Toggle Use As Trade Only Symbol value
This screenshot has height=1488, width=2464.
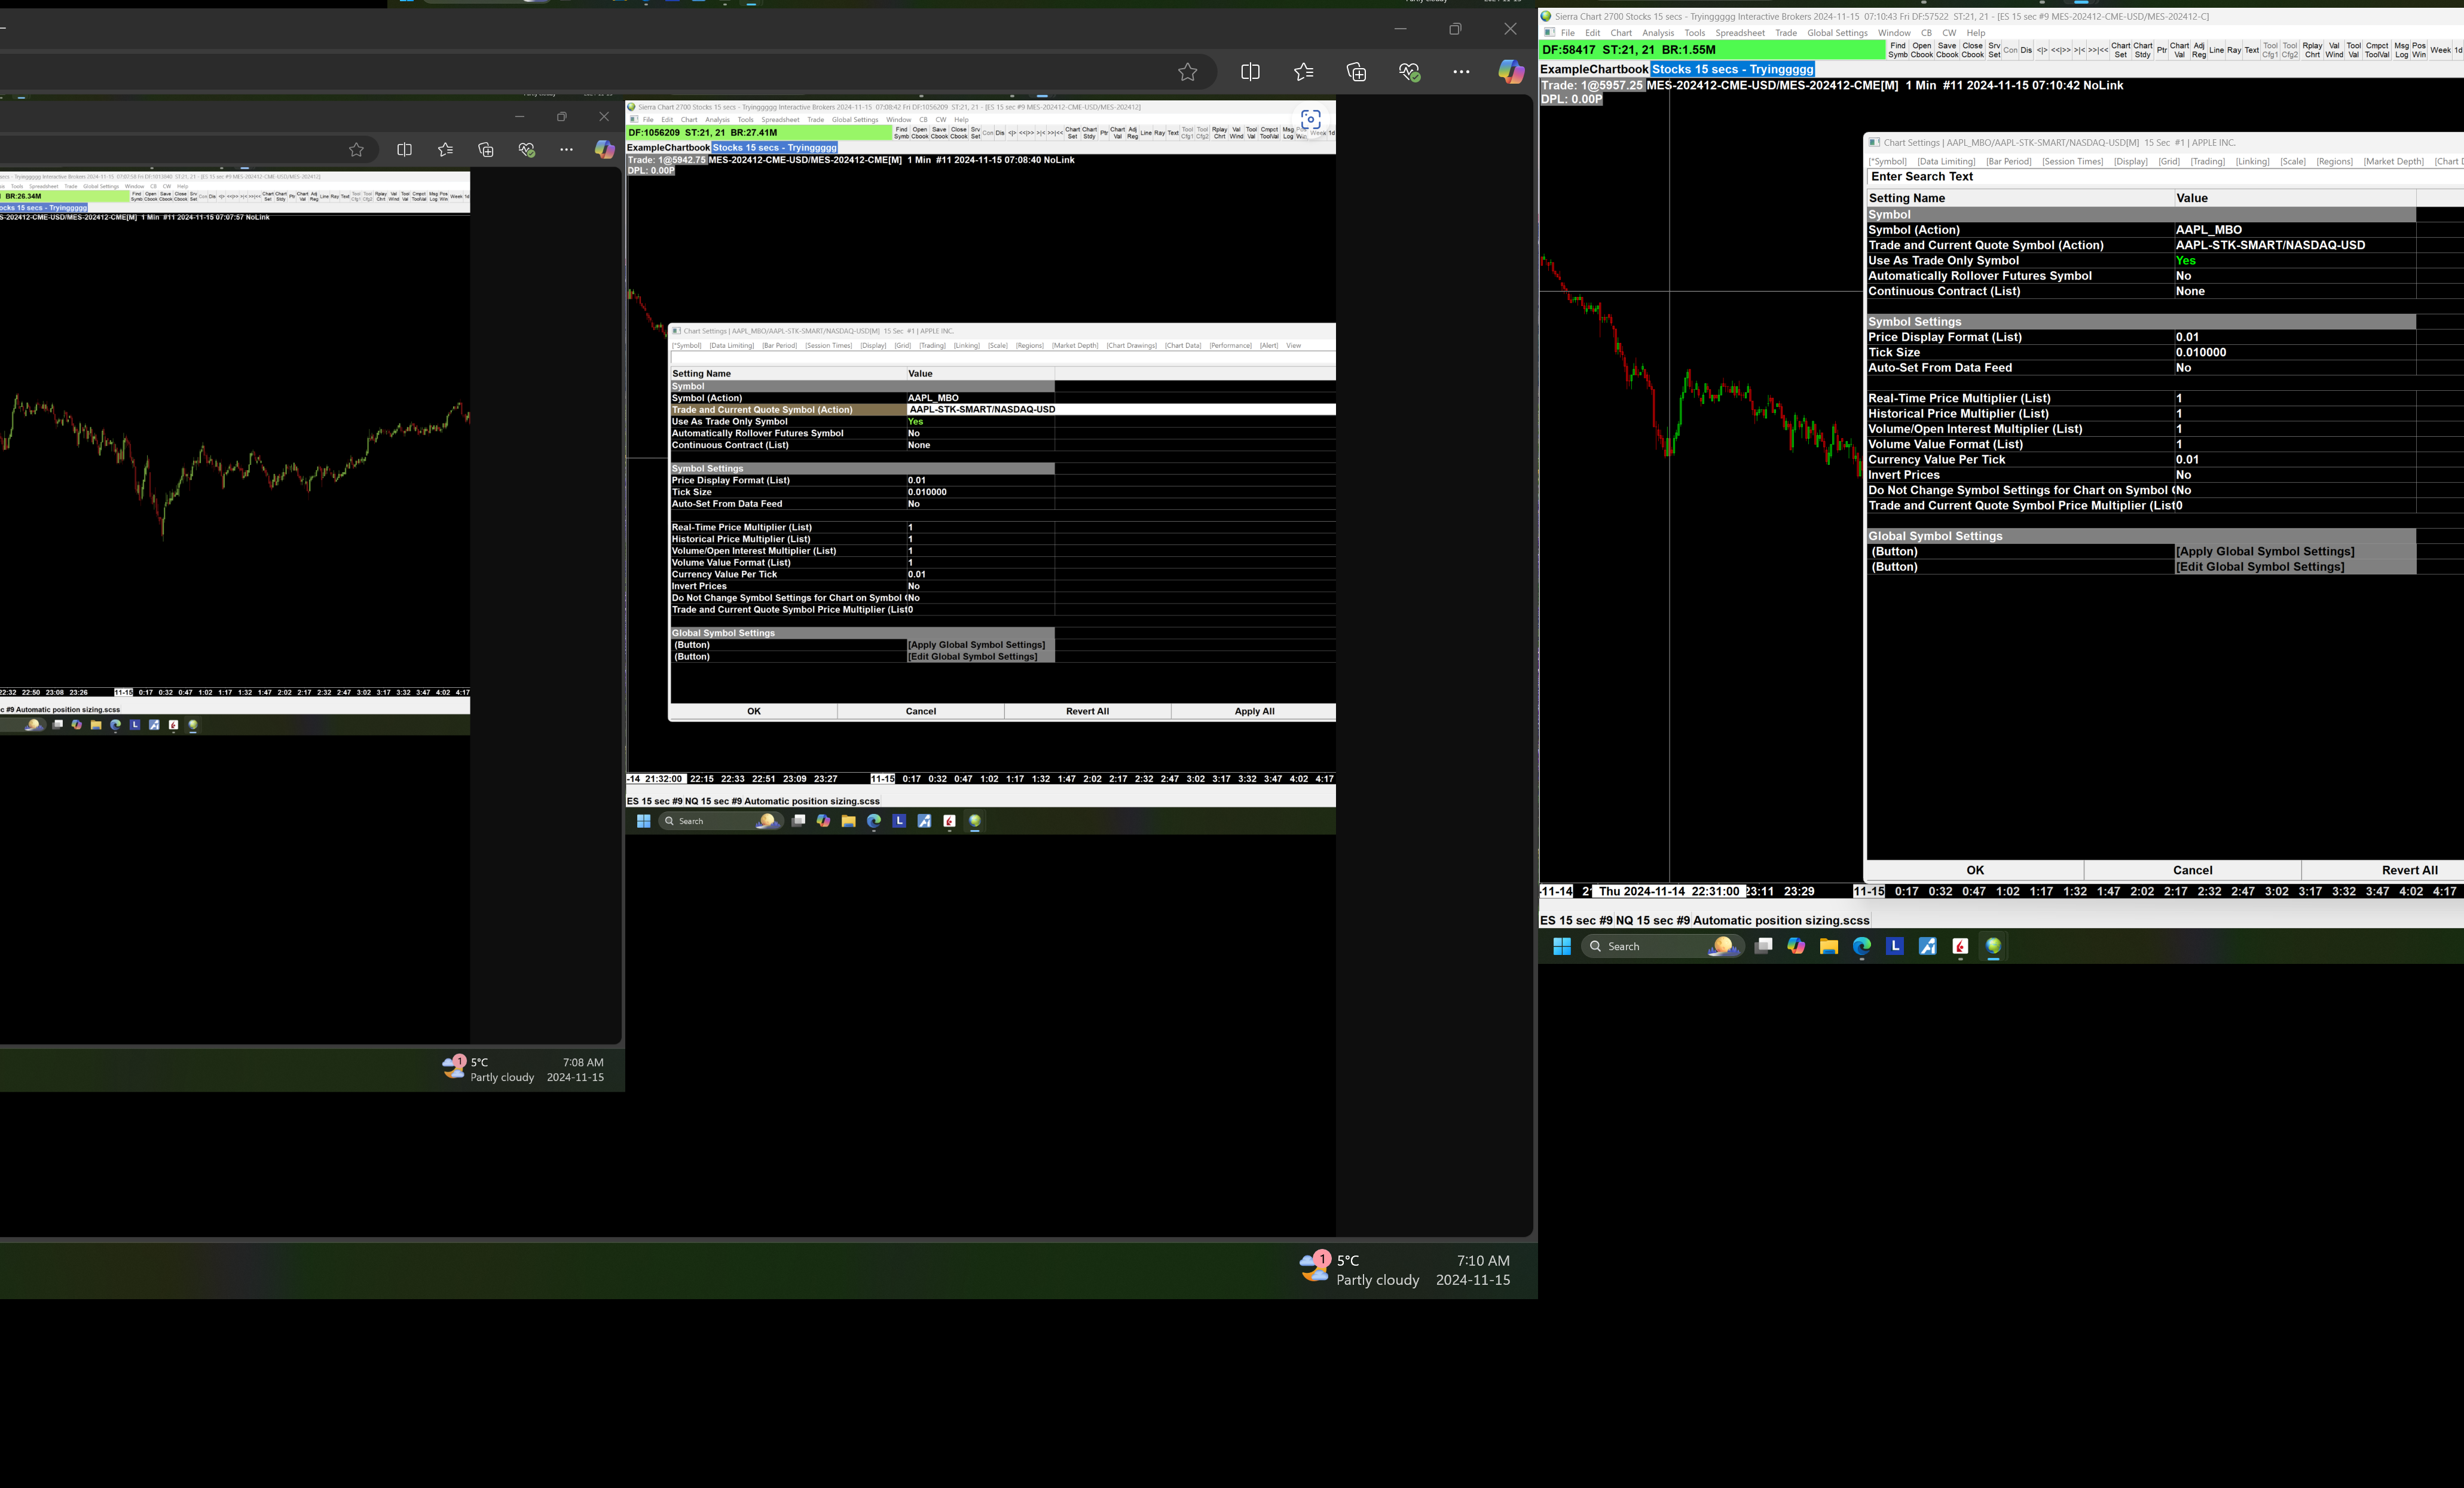[x=2185, y=261]
